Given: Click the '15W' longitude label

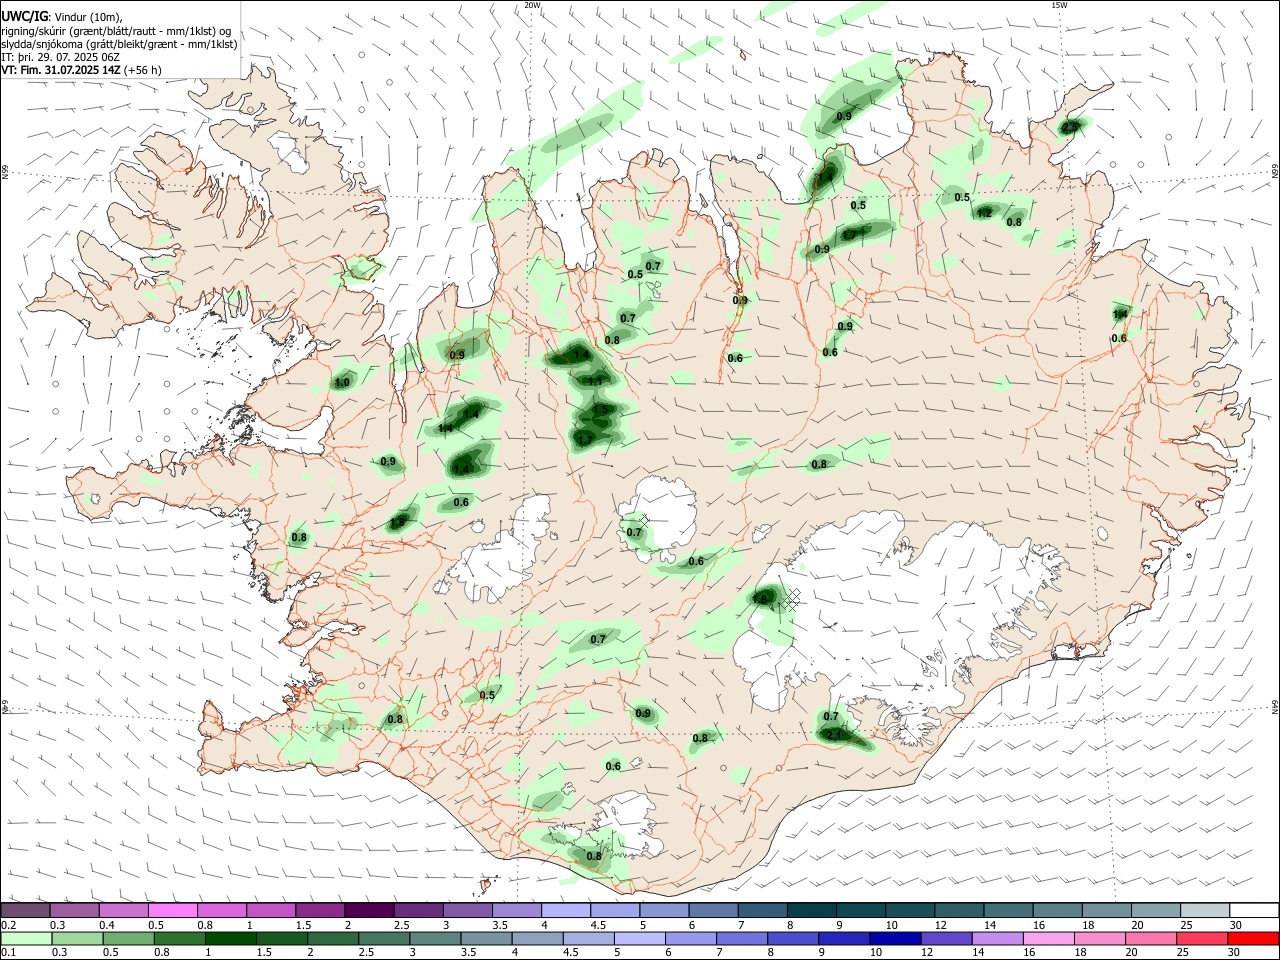Looking at the screenshot, I should [1059, 5].
